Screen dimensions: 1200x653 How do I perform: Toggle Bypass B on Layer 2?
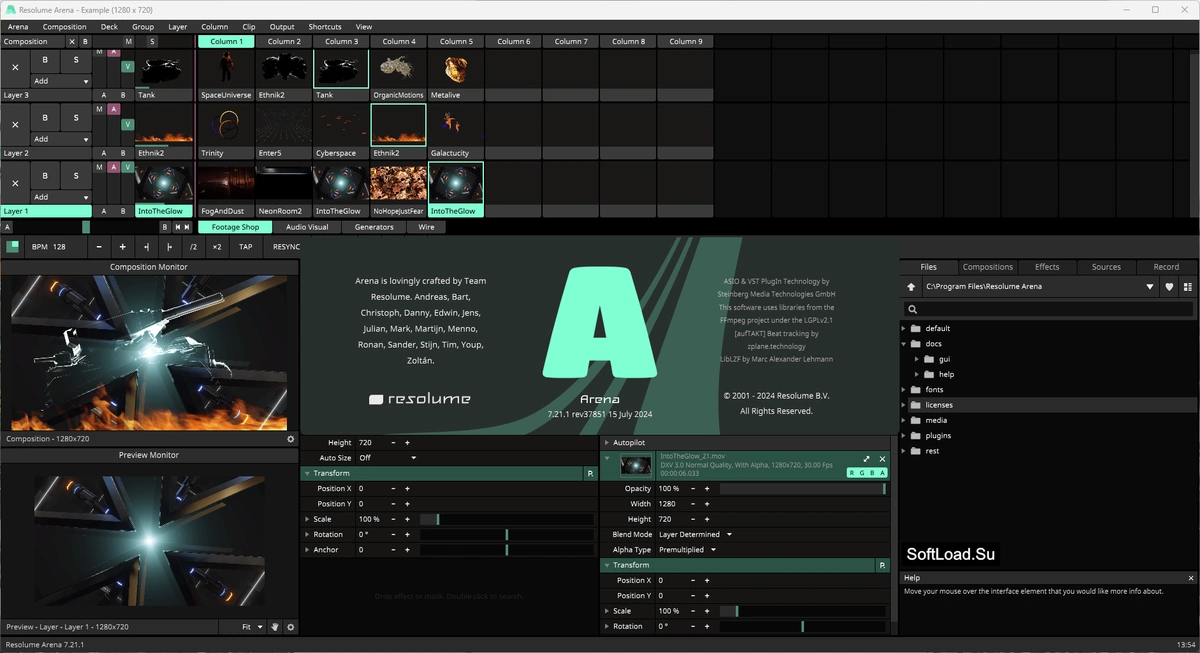(44, 117)
